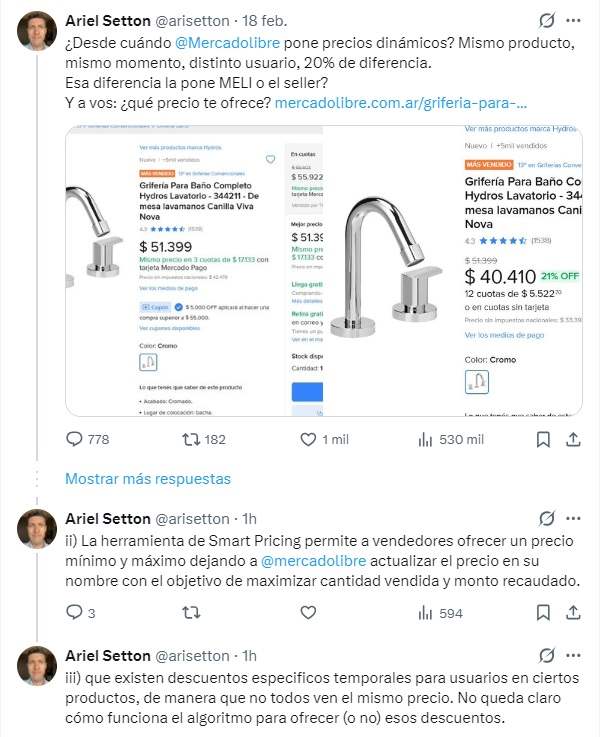601x737 pixels.
Task: Open the right product image showing $40.410
Action: (x=455, y=270)
